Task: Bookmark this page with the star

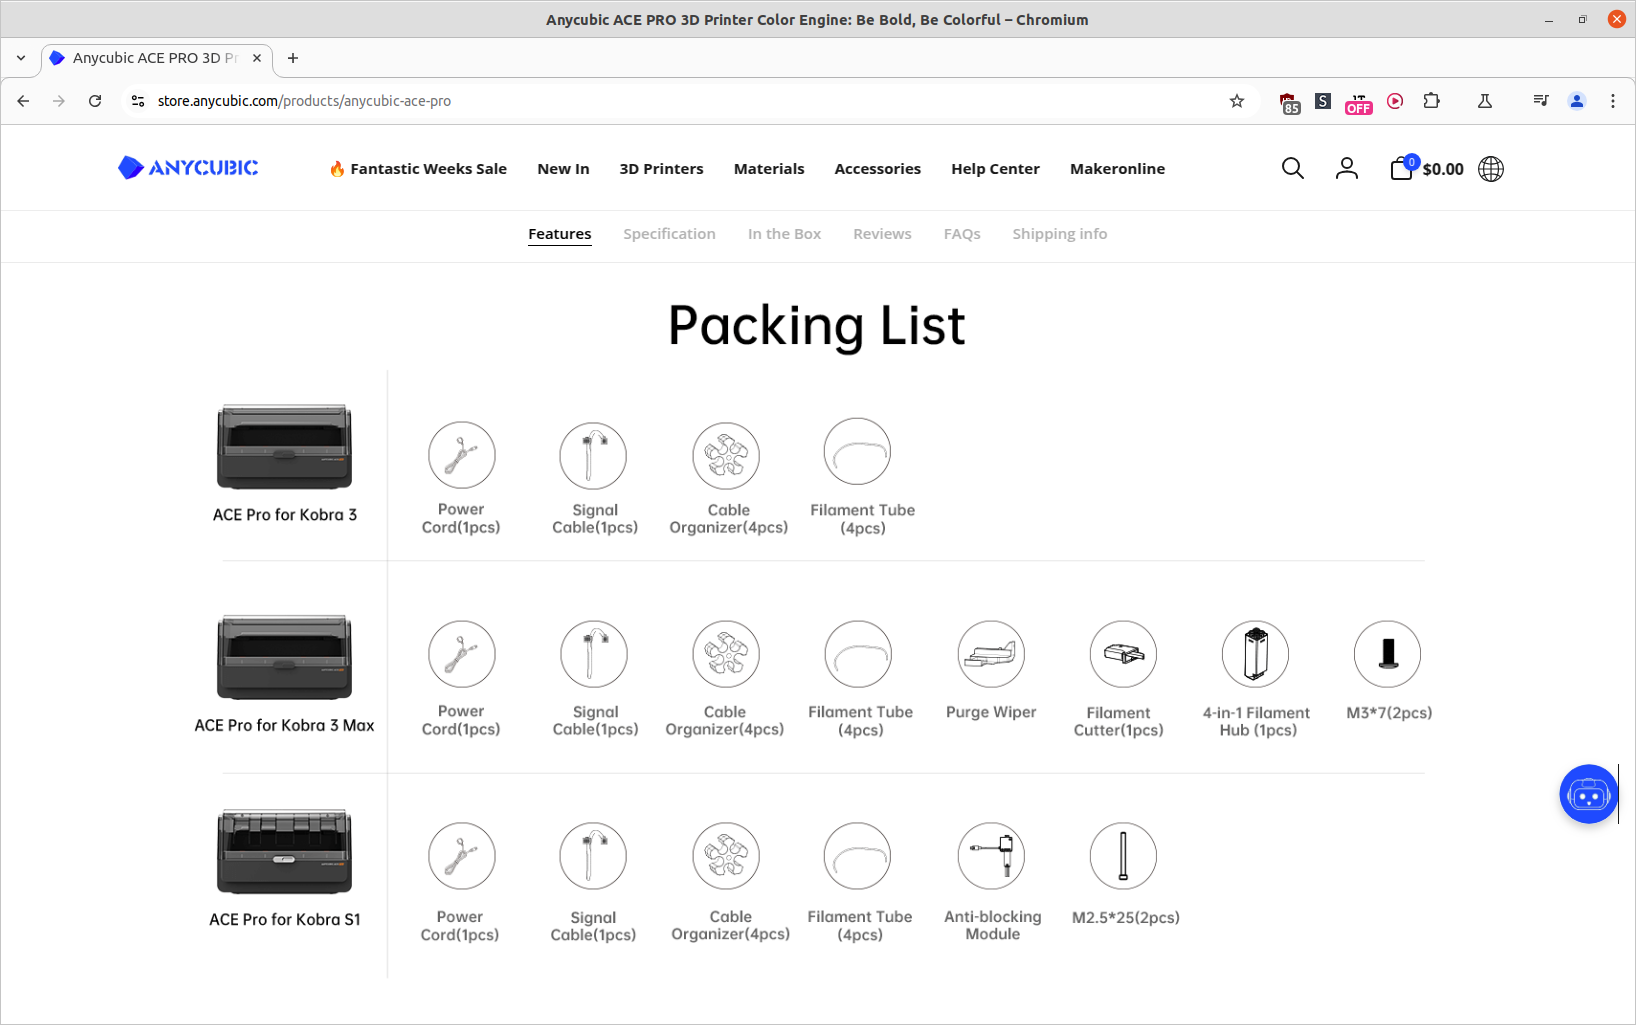Action: (x=1237, y=101)
